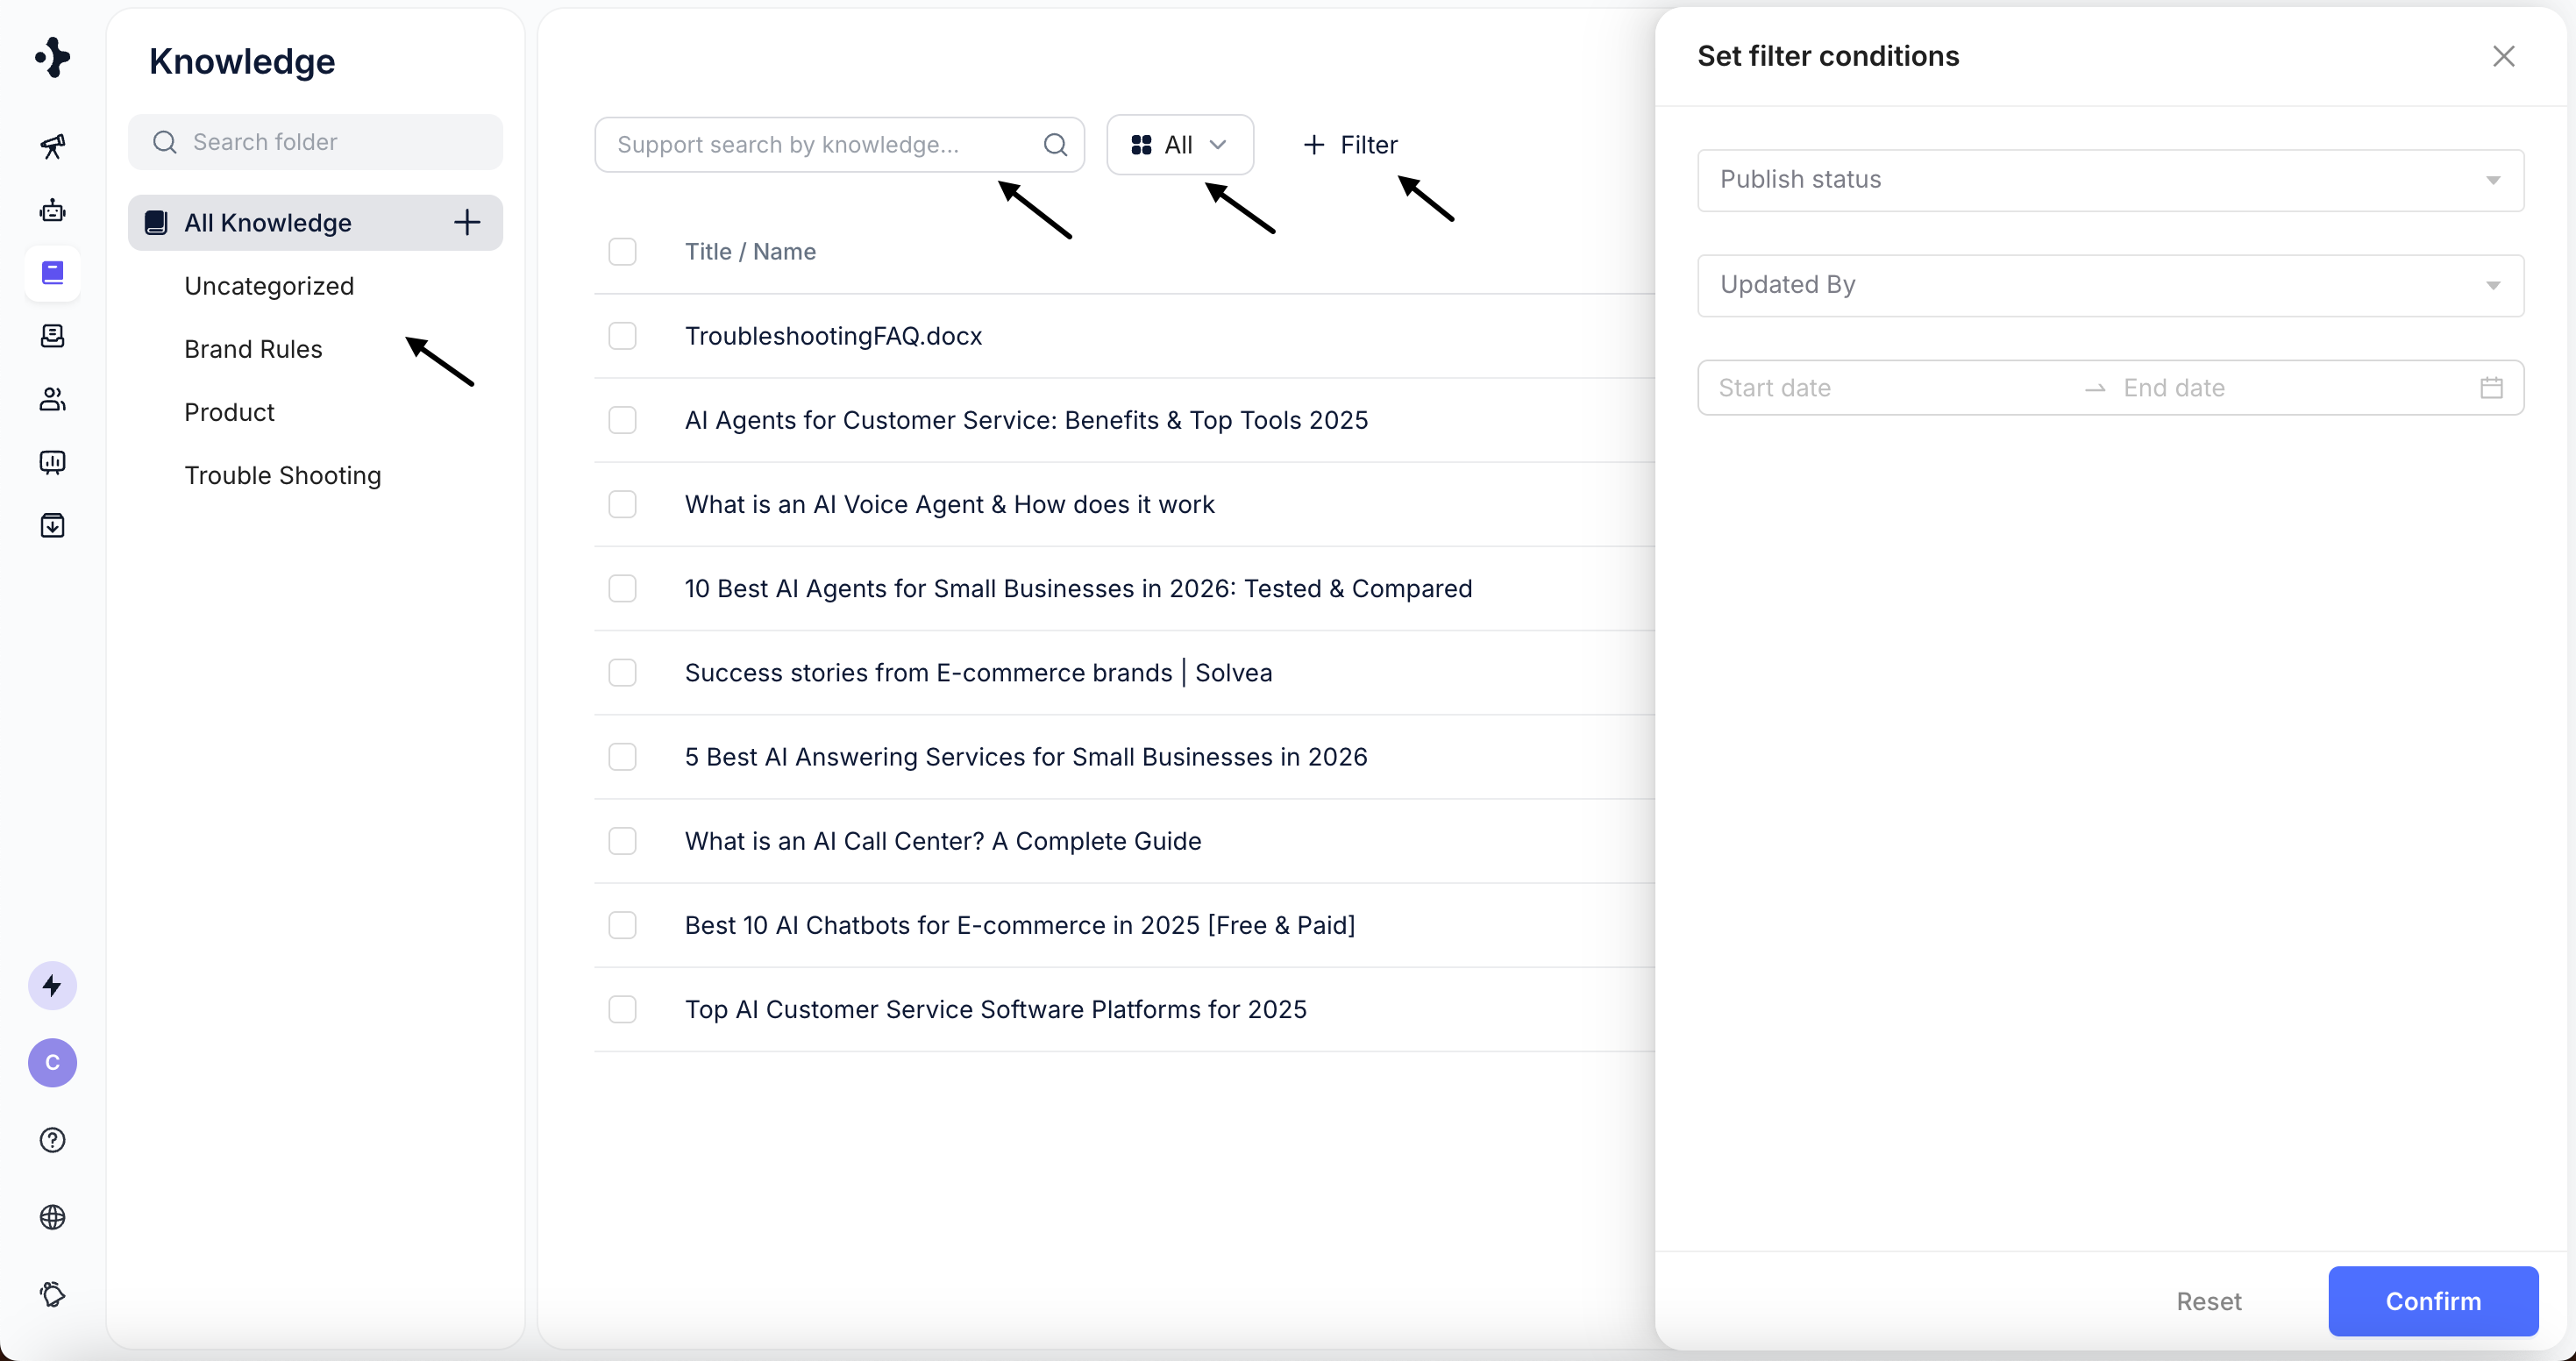Click the globe language icon
This screenshot has width=2576, height=1361.
pos(52,1217)
